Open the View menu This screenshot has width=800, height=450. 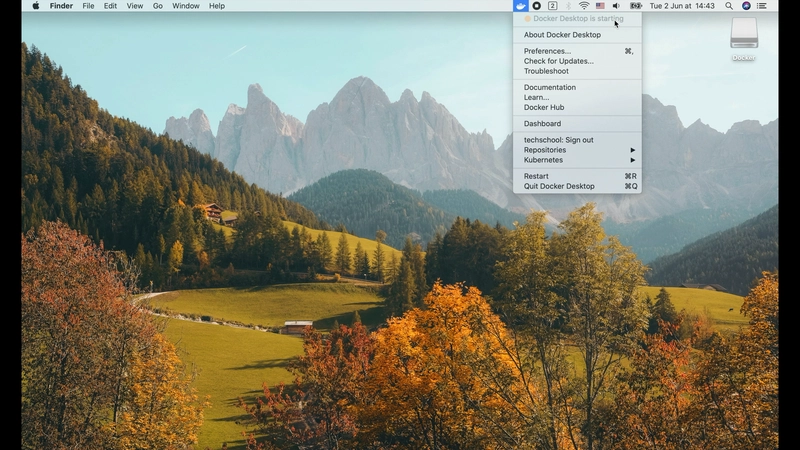click(135, 6)
